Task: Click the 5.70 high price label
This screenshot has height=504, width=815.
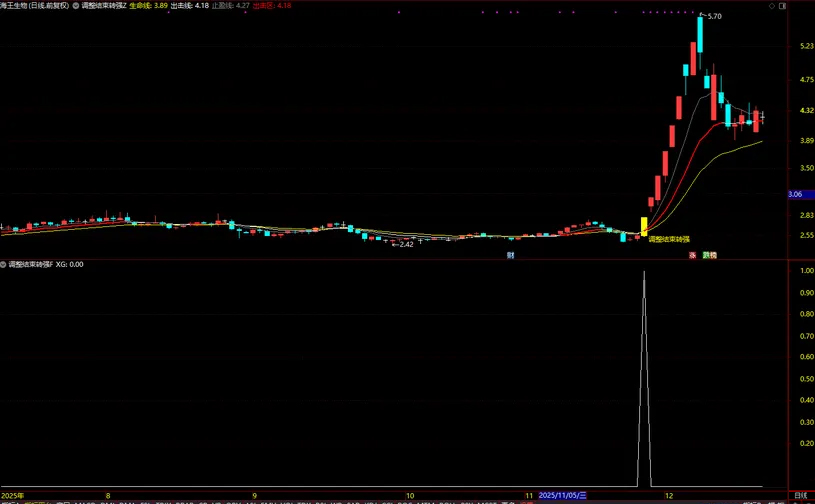Action: [x=713, y=17]
